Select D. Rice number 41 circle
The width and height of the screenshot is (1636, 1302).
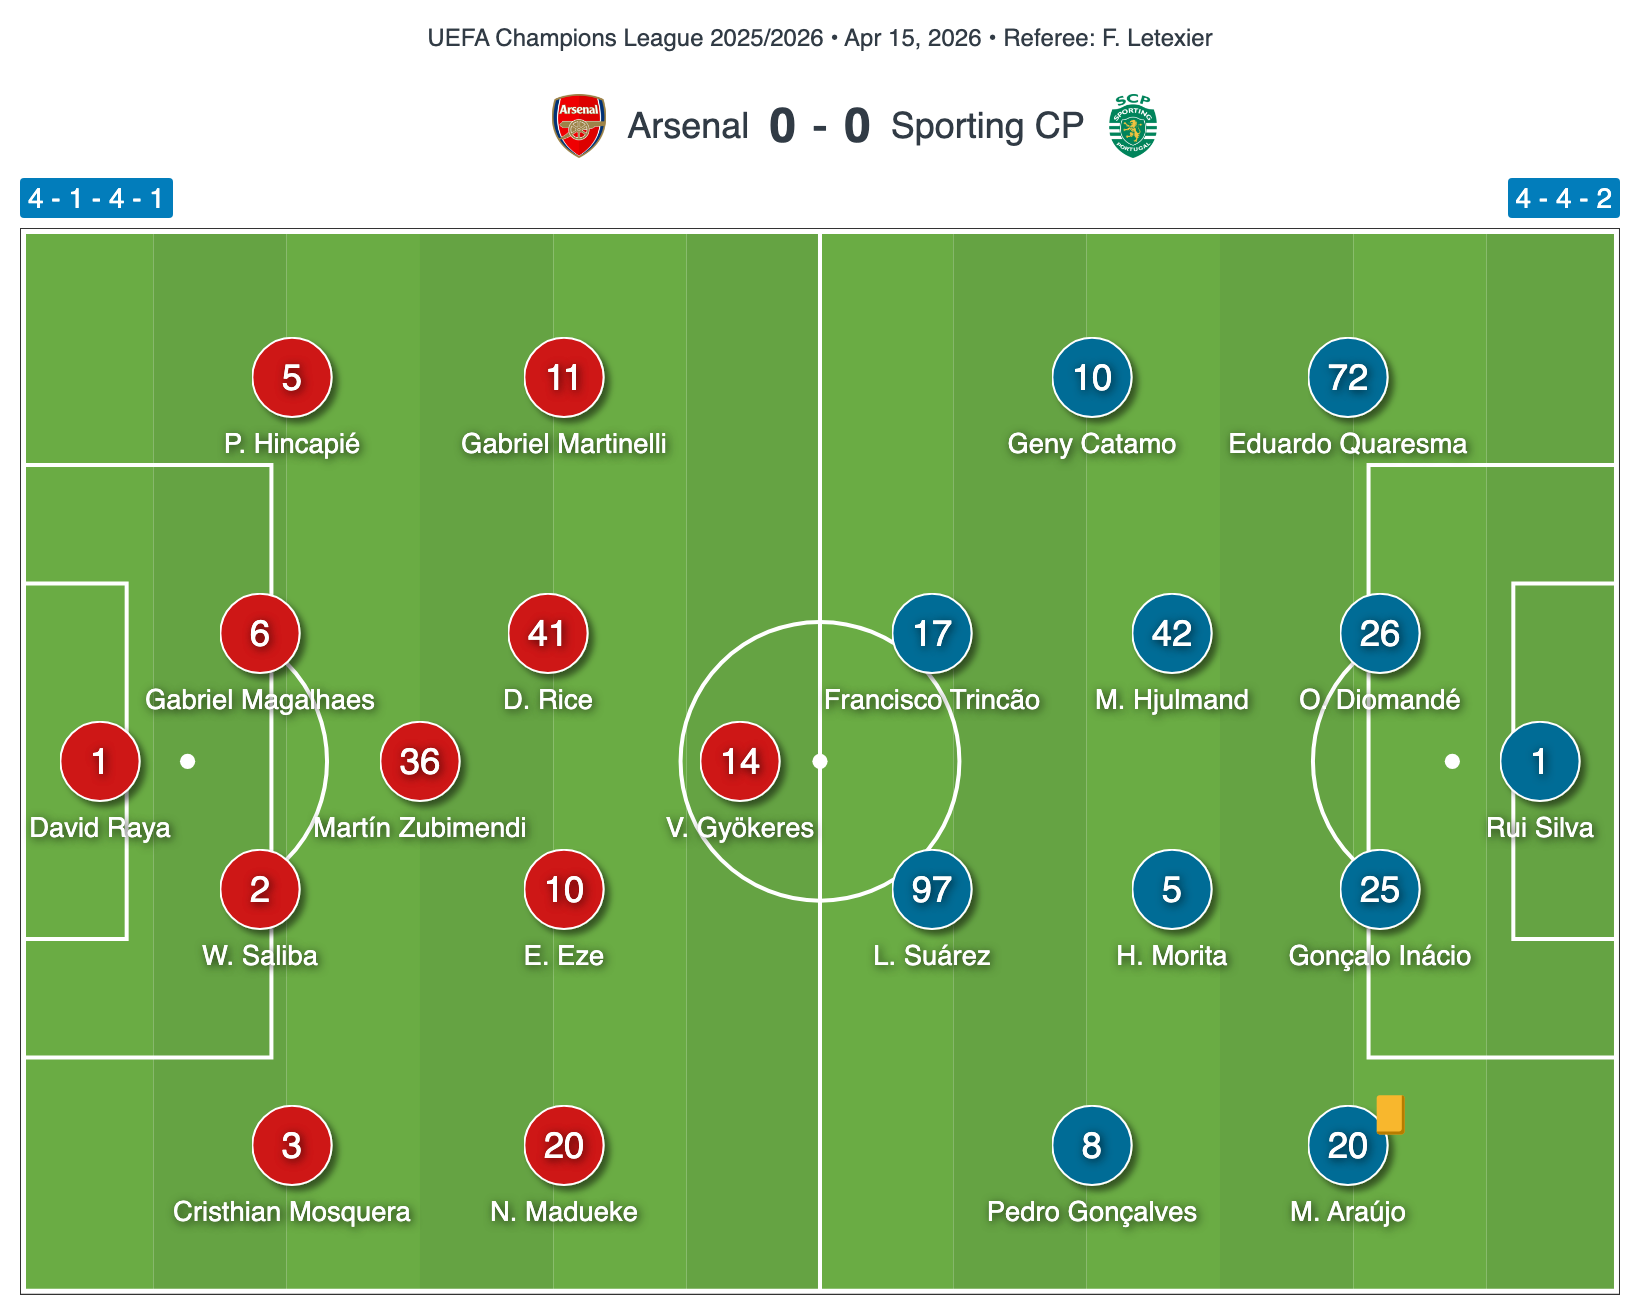tap(547, 633)
